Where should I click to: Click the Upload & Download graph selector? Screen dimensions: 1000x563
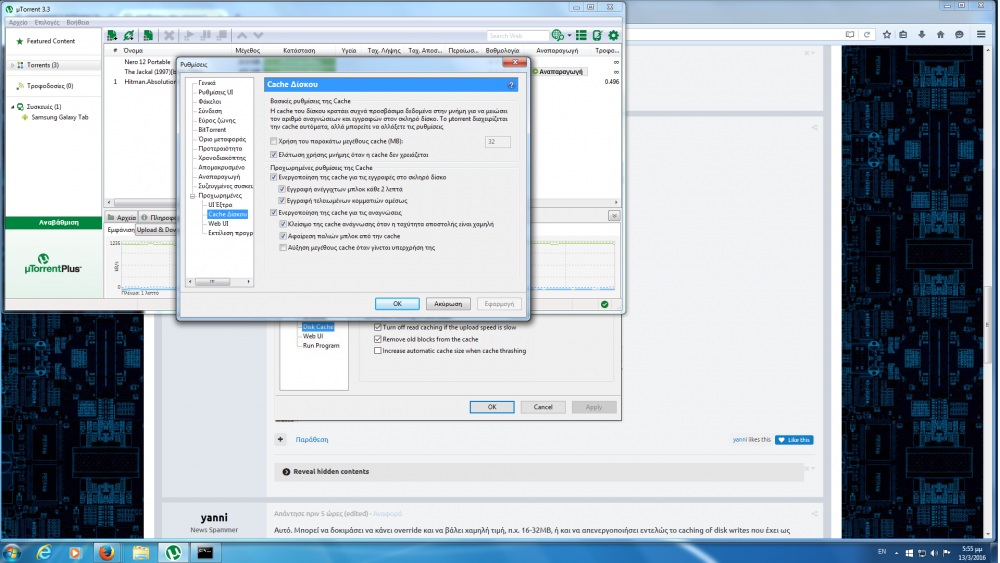[x=156, y=230]
